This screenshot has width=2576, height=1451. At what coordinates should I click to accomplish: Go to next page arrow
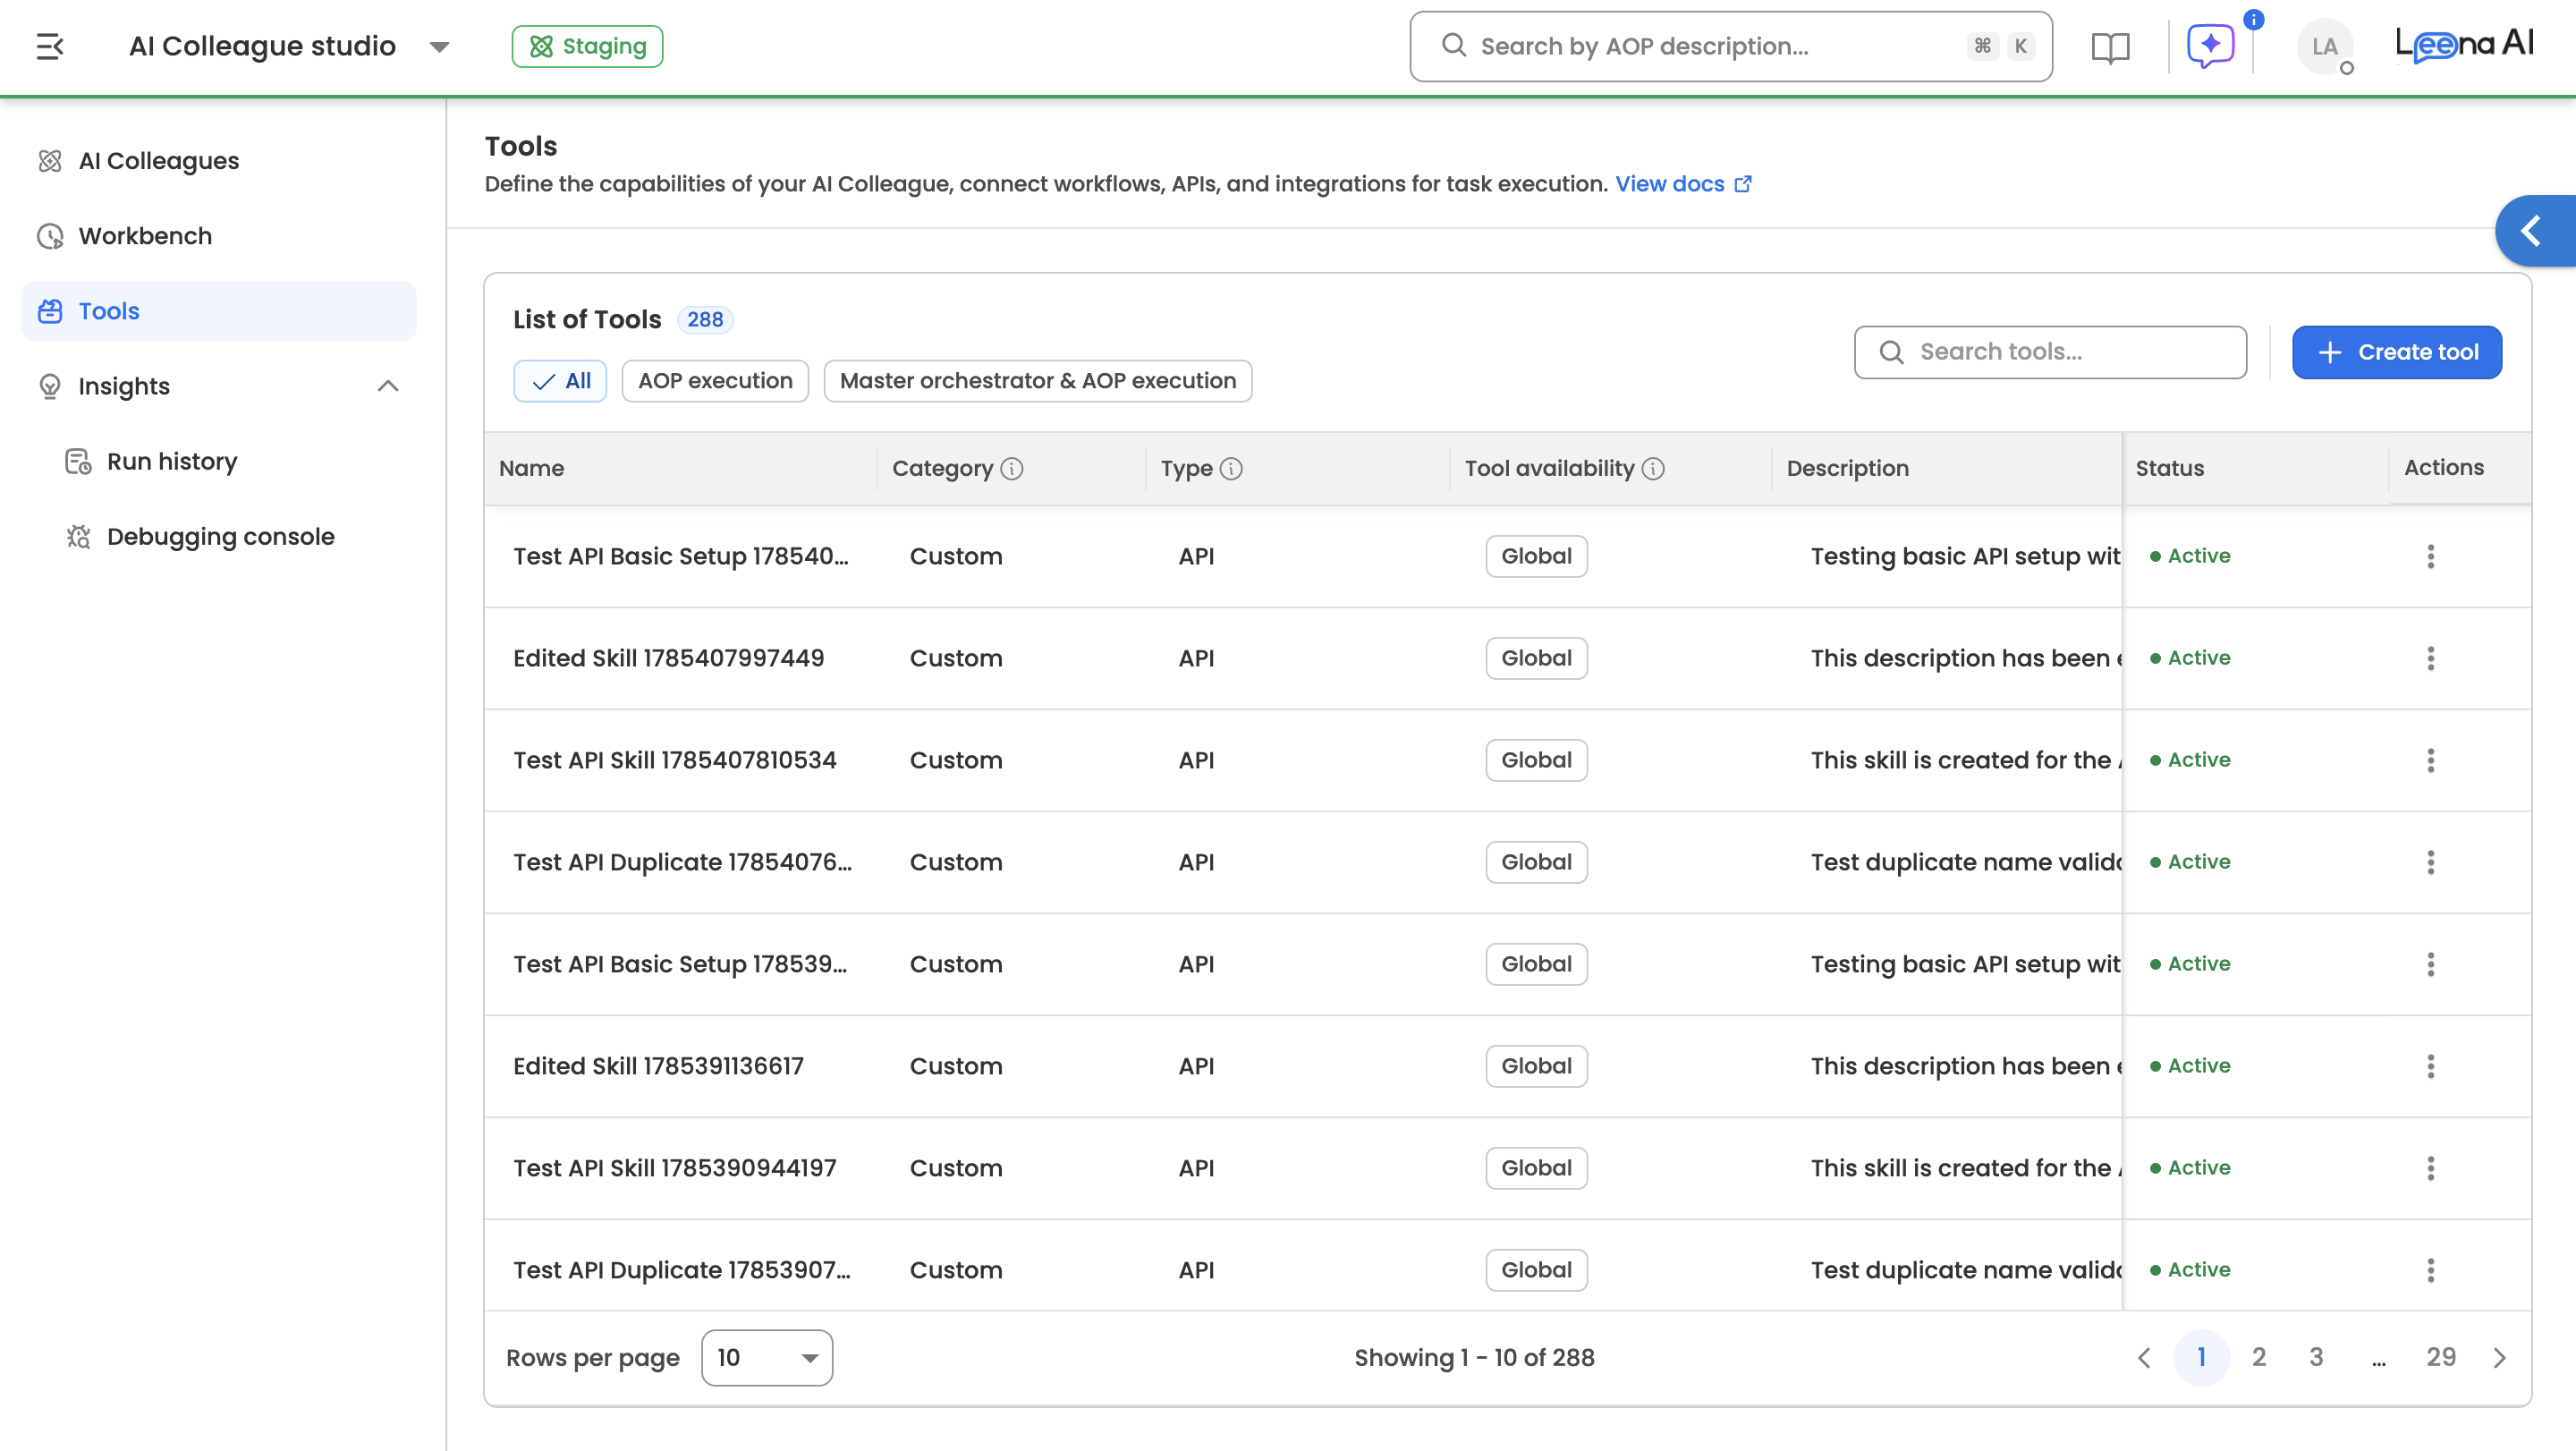coord(2499,1357)
